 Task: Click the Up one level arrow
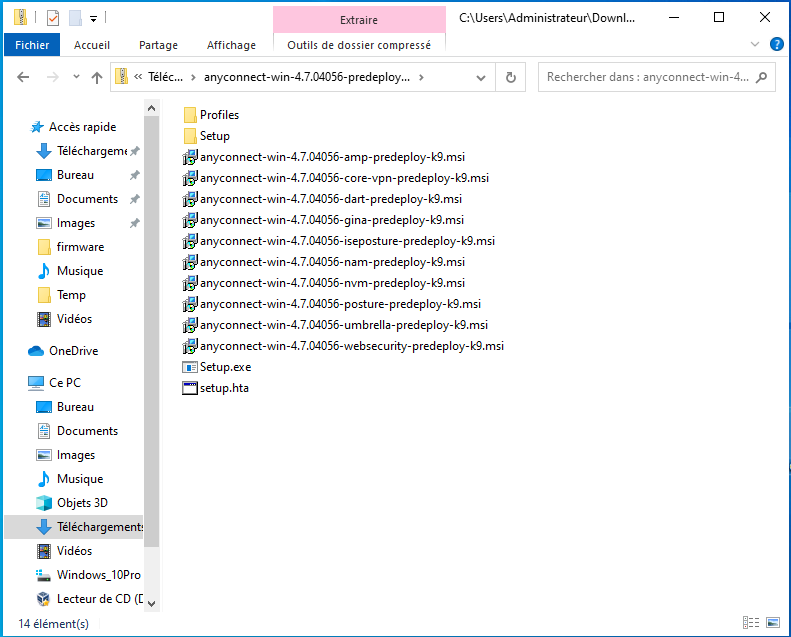[x=97, y=77]
